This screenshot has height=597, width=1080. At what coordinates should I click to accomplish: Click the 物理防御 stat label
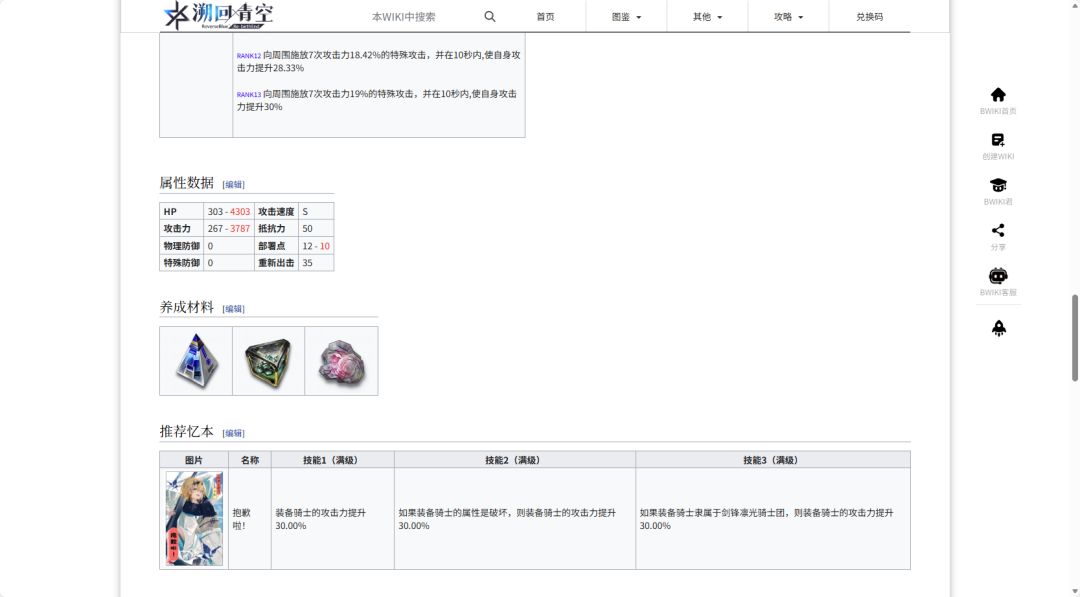[x=181, y=246]
